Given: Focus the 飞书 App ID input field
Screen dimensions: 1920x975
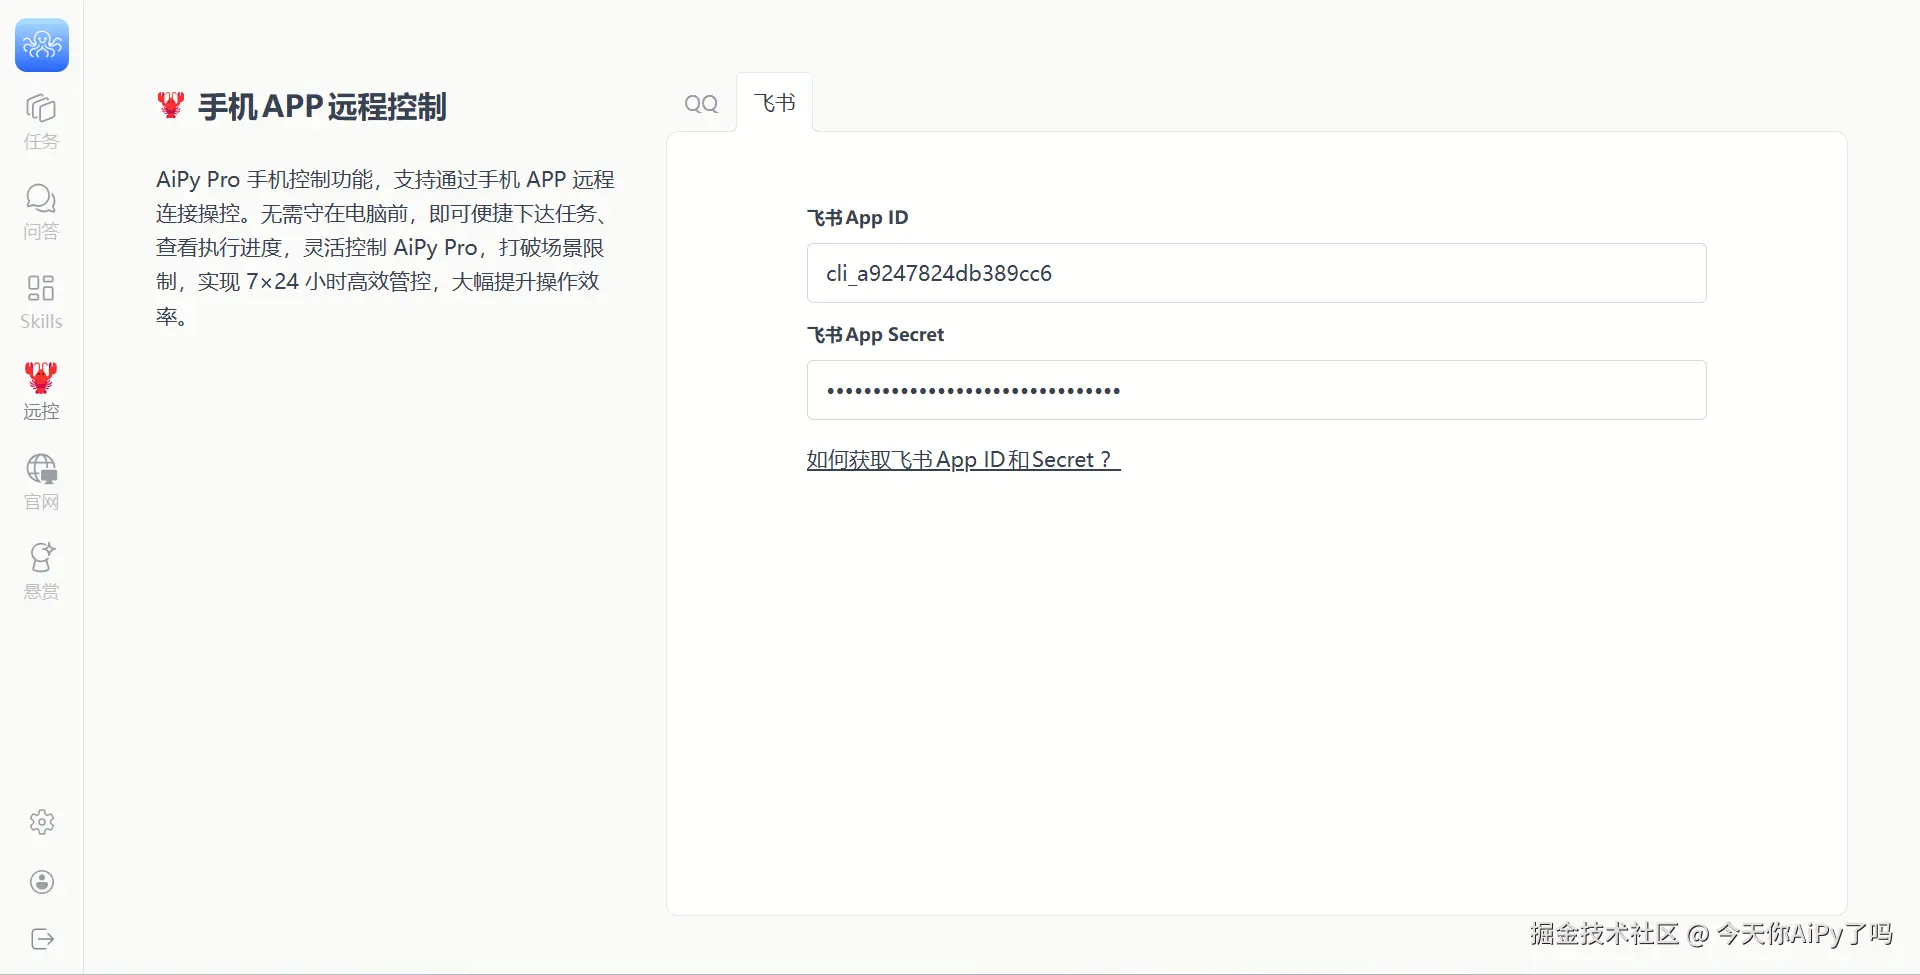Looking at the screenshot, I should (1257, 273).
